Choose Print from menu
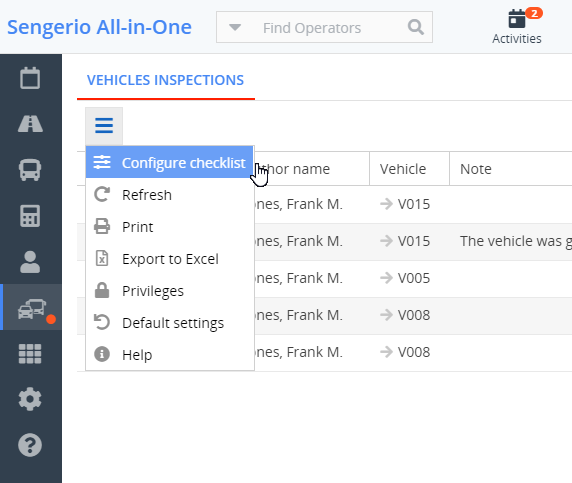572x483 pixels. [x=170, y=227]
